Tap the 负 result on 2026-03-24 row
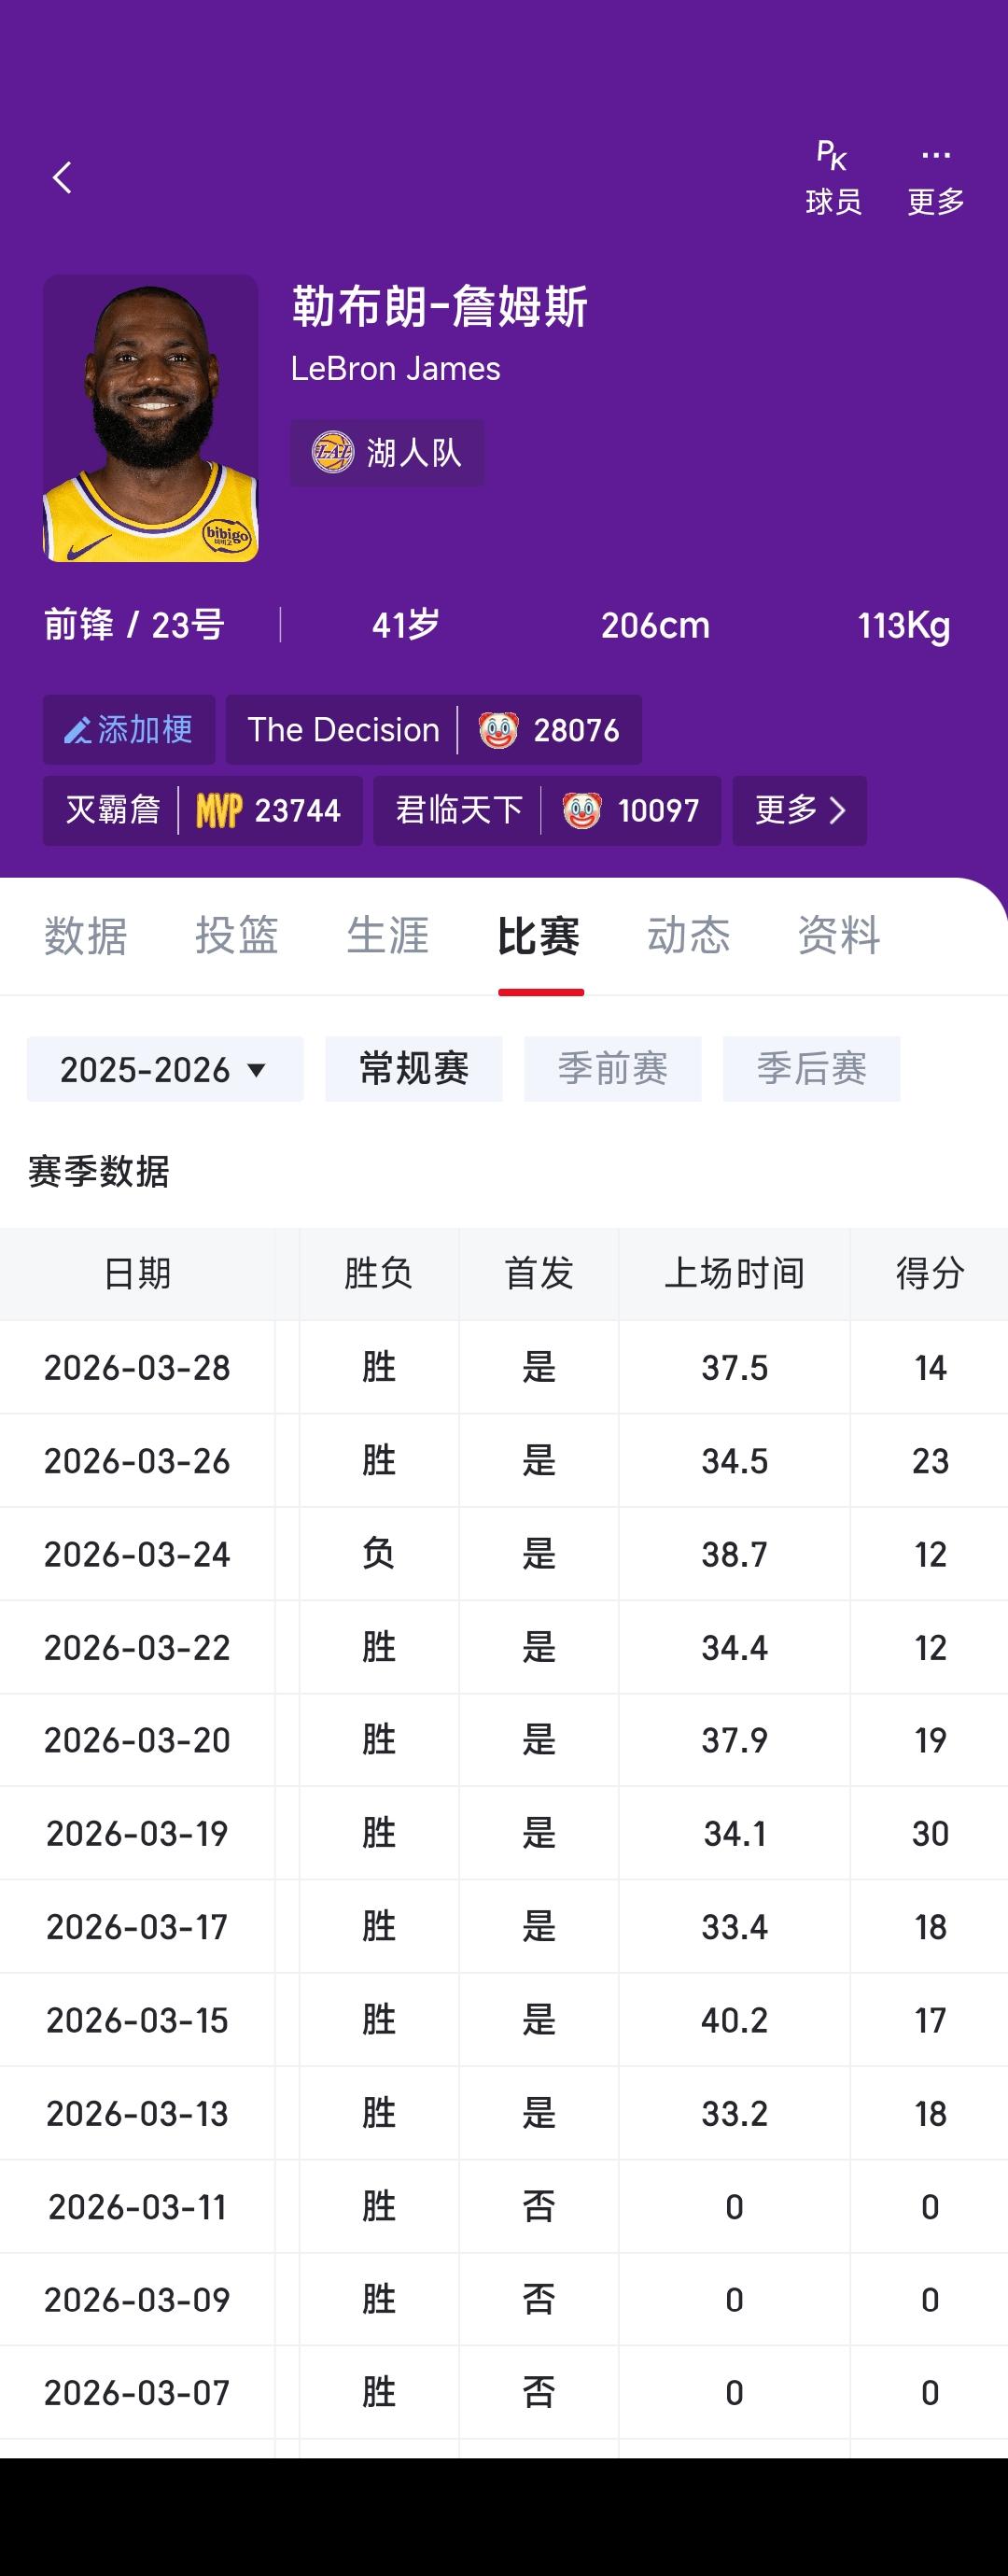 (x=379, y=1554)
